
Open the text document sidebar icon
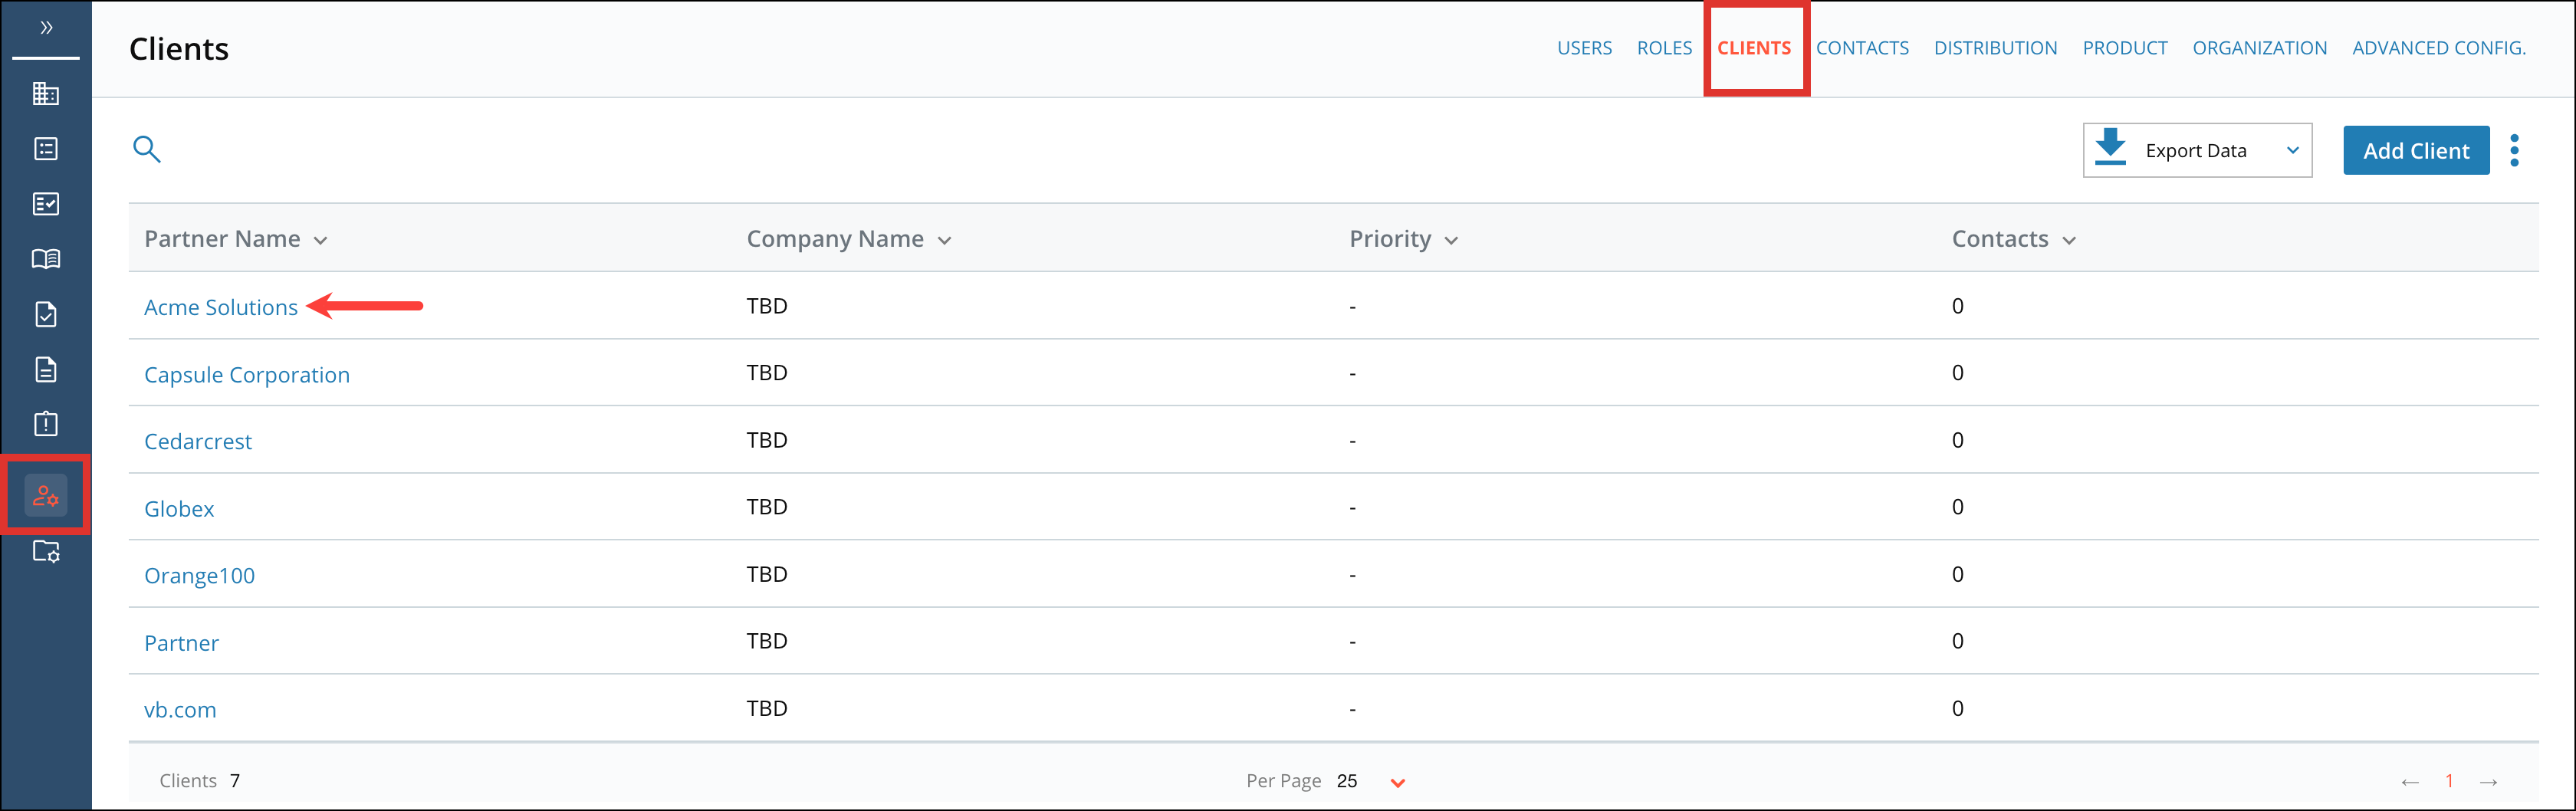(46, 369)
